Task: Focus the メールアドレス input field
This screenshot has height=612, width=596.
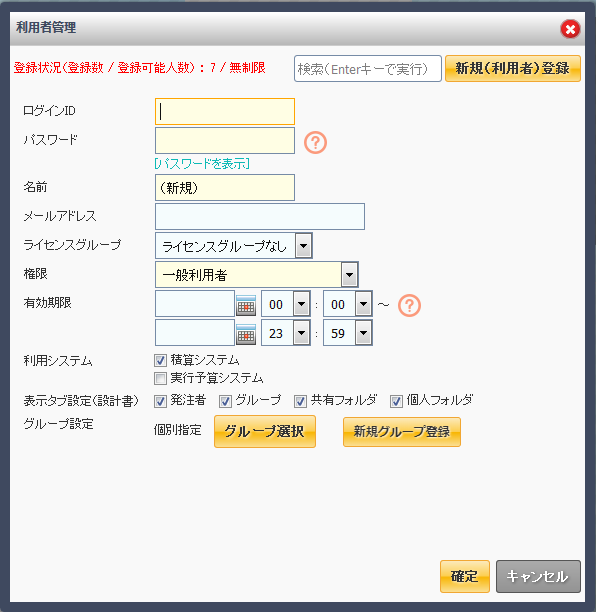Action: 260,216
